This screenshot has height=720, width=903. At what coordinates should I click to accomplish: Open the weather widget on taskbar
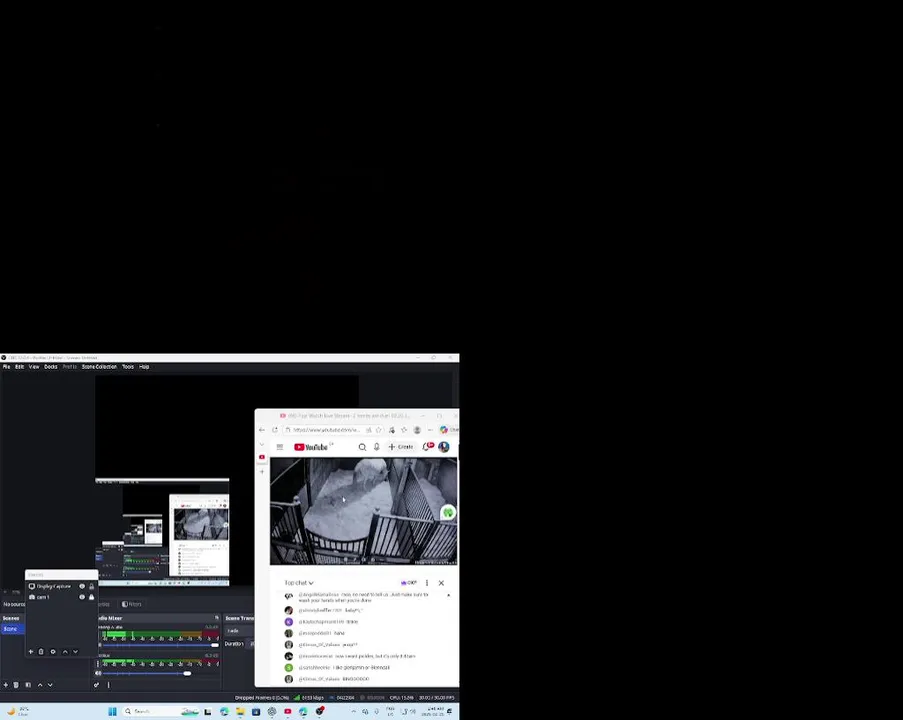pos(17,712)
